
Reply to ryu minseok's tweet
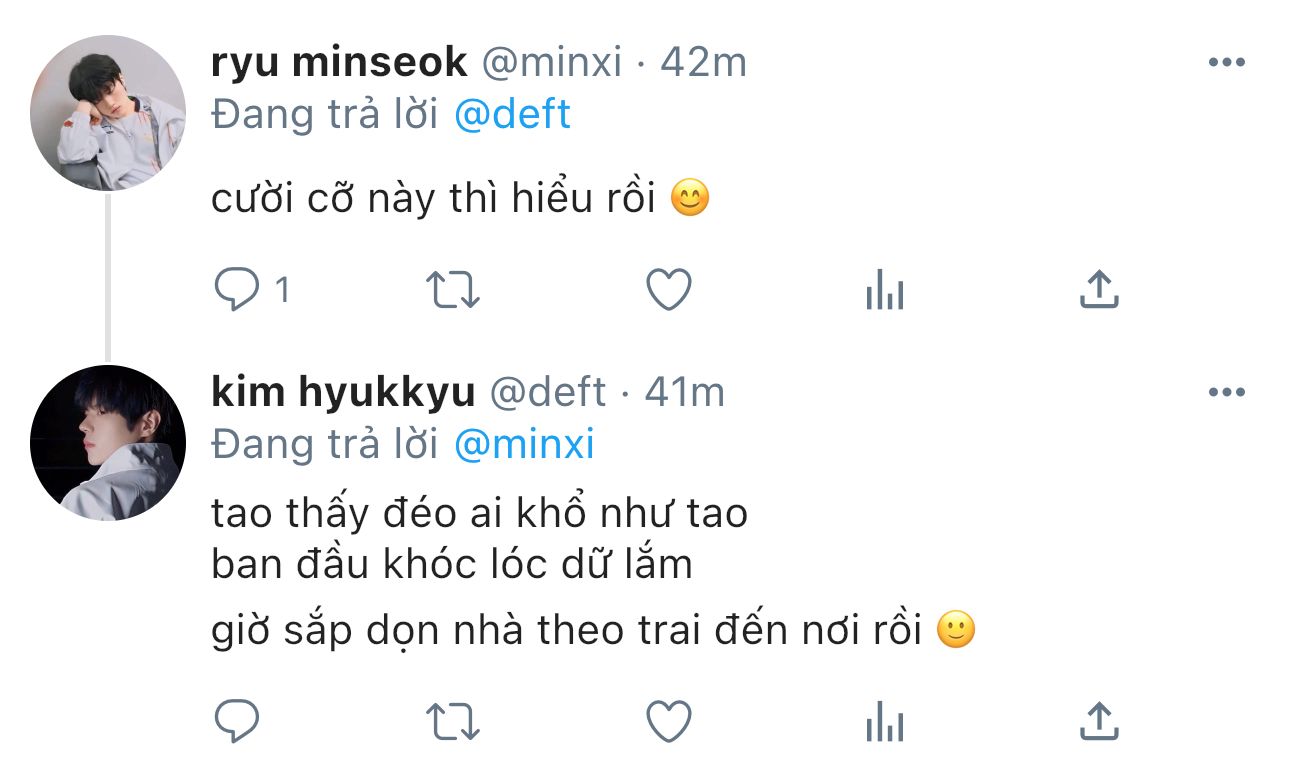tap(237, 291)
